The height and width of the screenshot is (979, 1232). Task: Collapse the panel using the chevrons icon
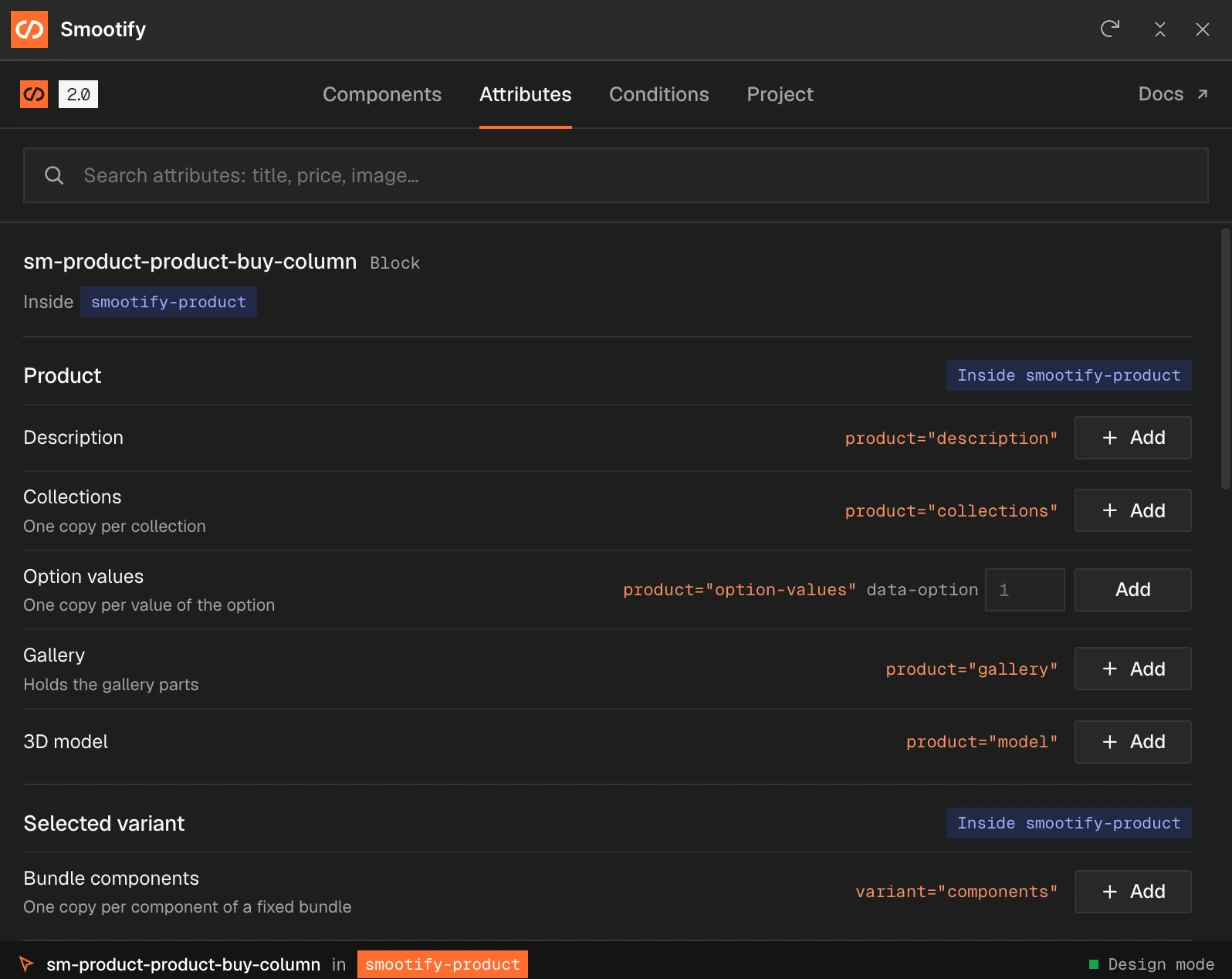1160,29
